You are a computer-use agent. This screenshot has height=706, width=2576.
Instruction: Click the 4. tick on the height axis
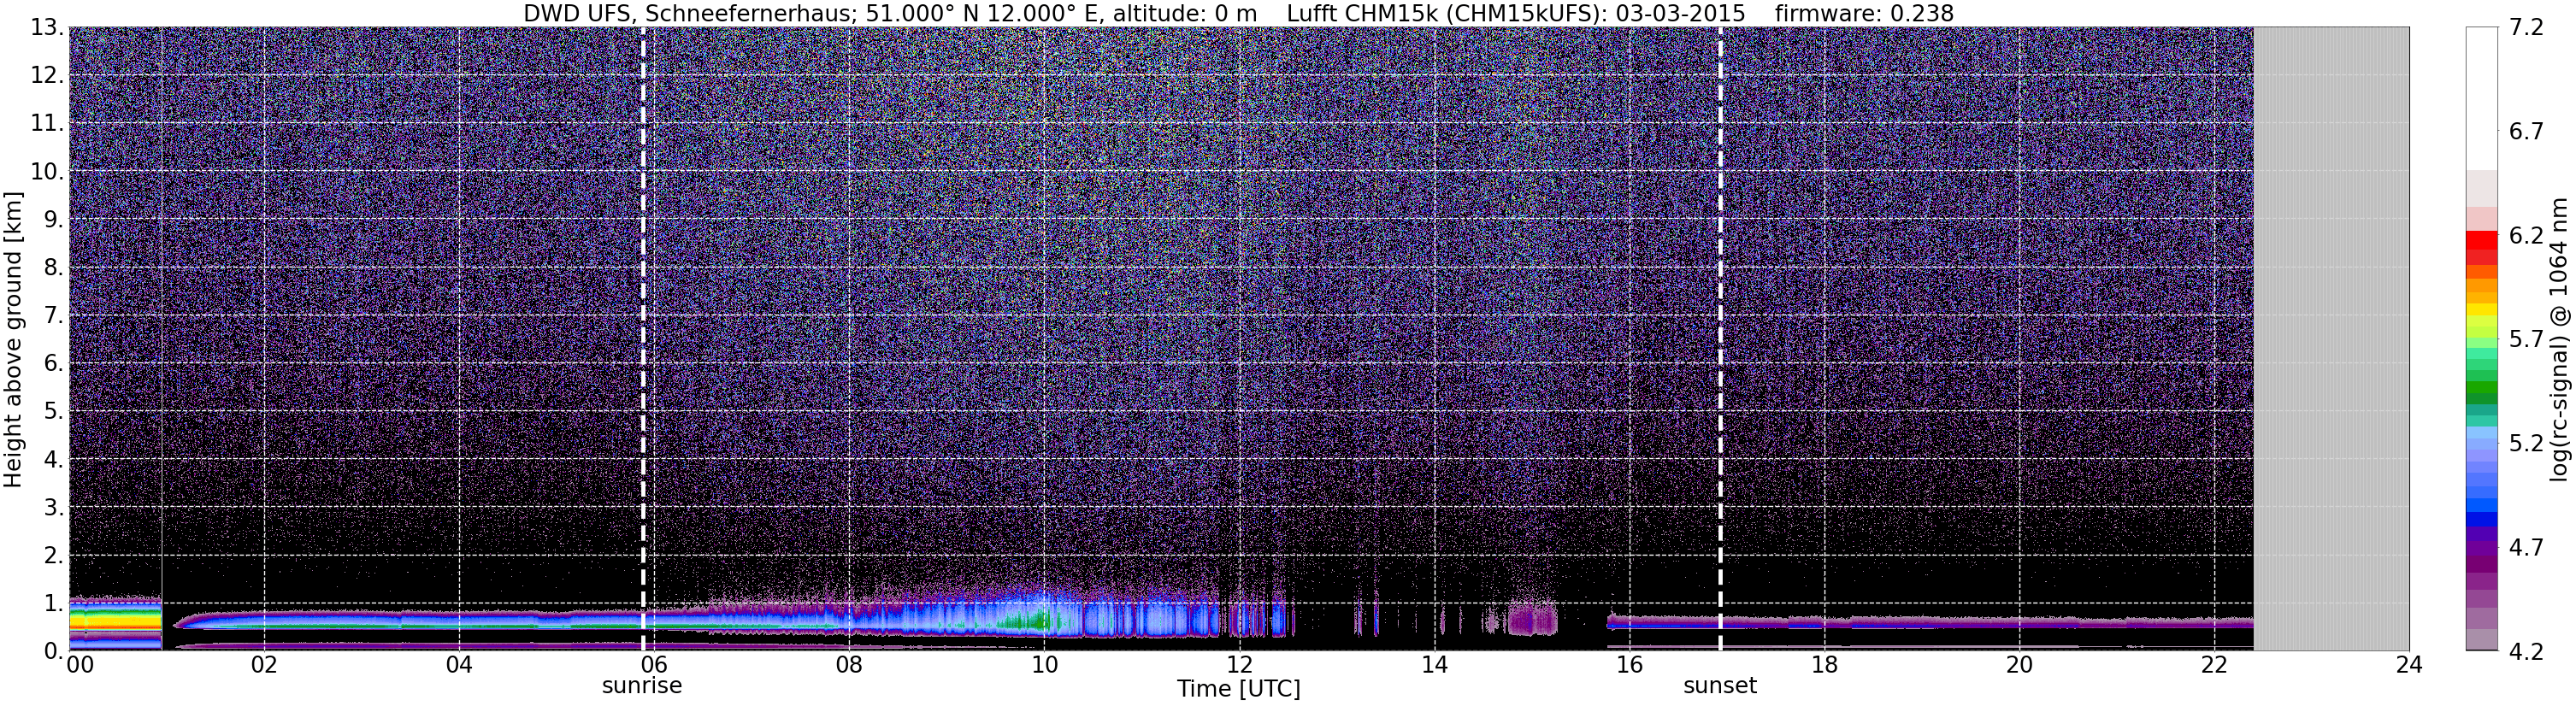pos(53,460)
